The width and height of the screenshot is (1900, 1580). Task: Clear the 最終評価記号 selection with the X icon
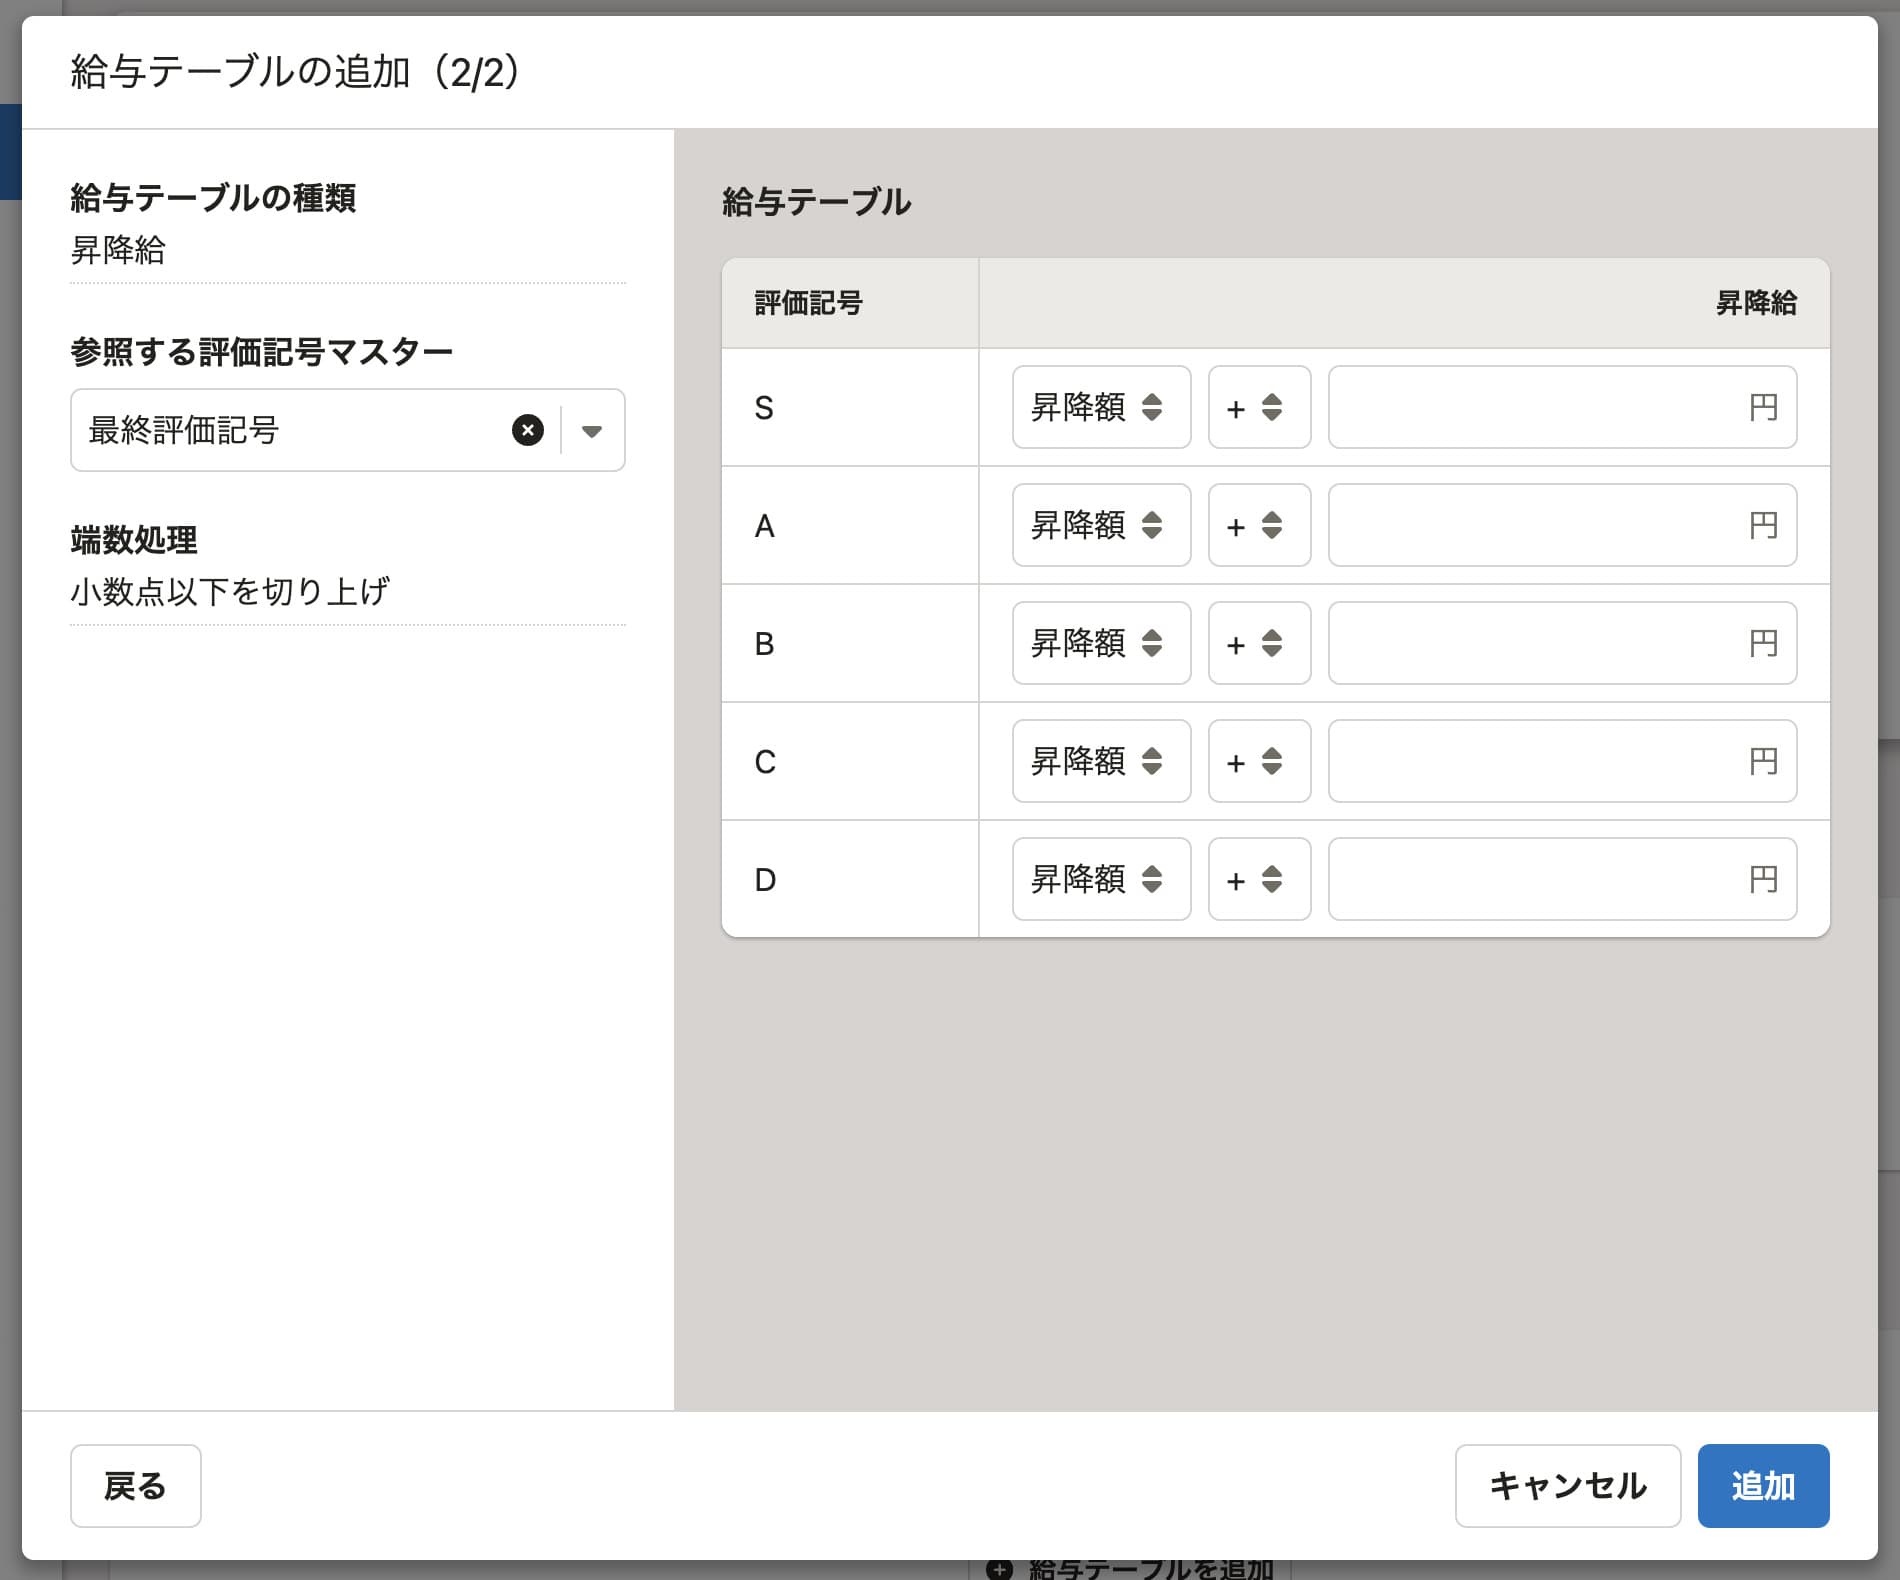point(528,430)
